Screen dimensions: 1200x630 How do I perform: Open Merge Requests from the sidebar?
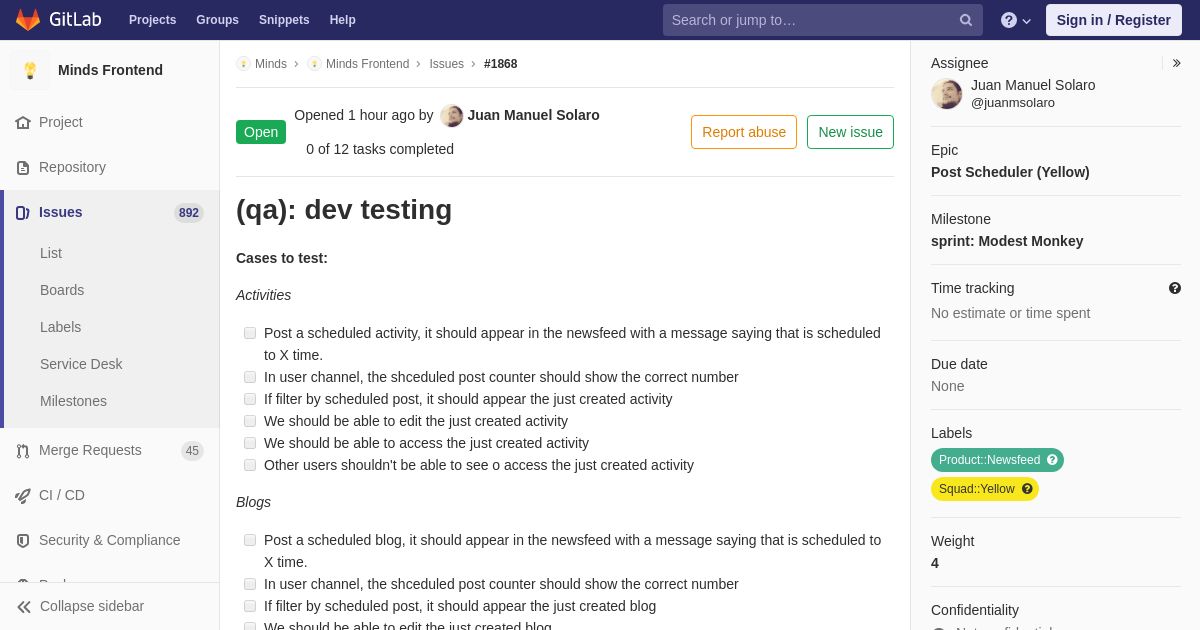(x=109, y=450)
